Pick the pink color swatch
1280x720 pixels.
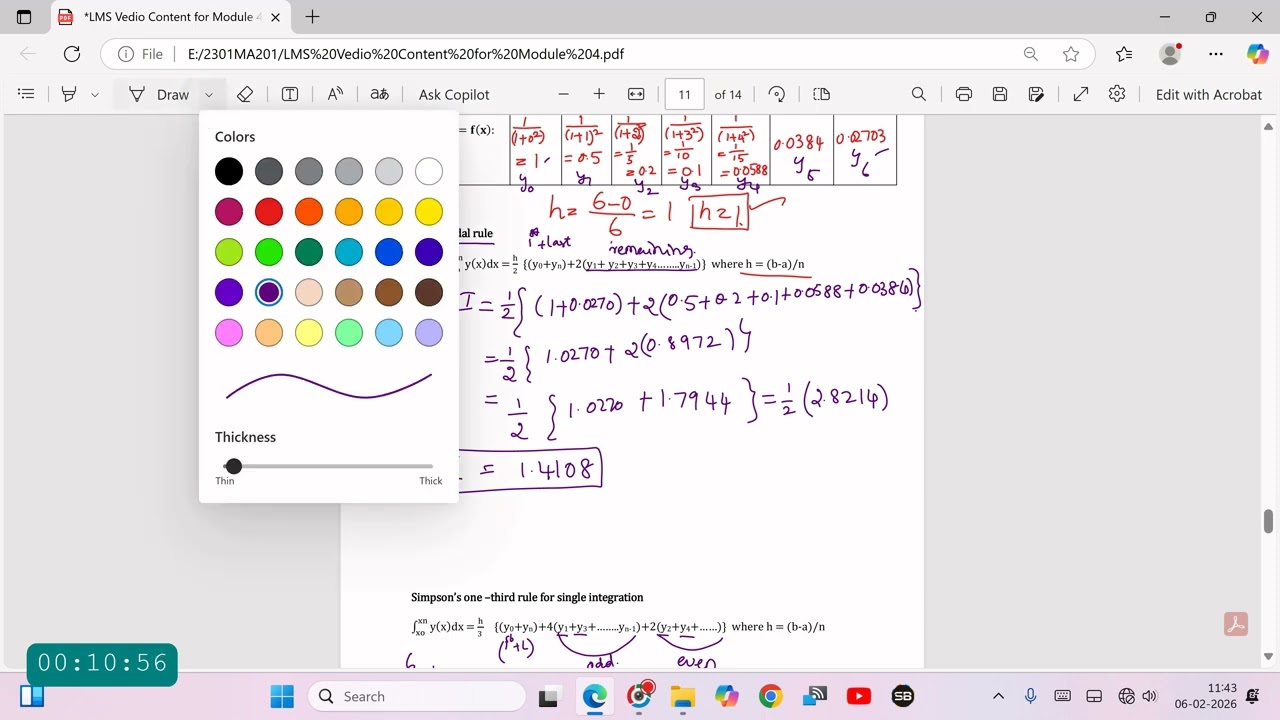(229, 332)
